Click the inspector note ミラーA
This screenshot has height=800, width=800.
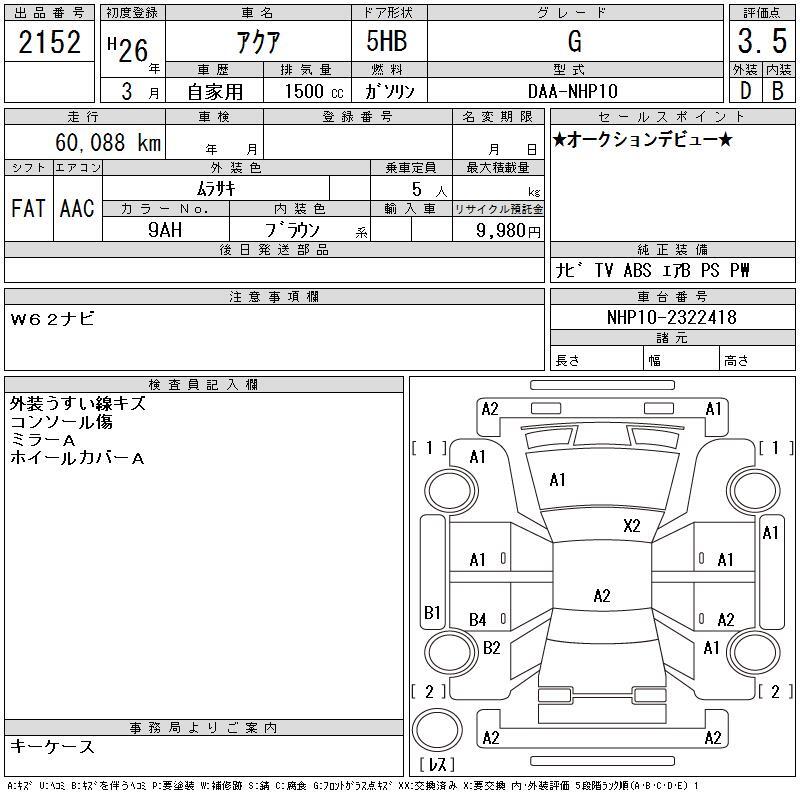pyautogui.click(x=43, y=440)
